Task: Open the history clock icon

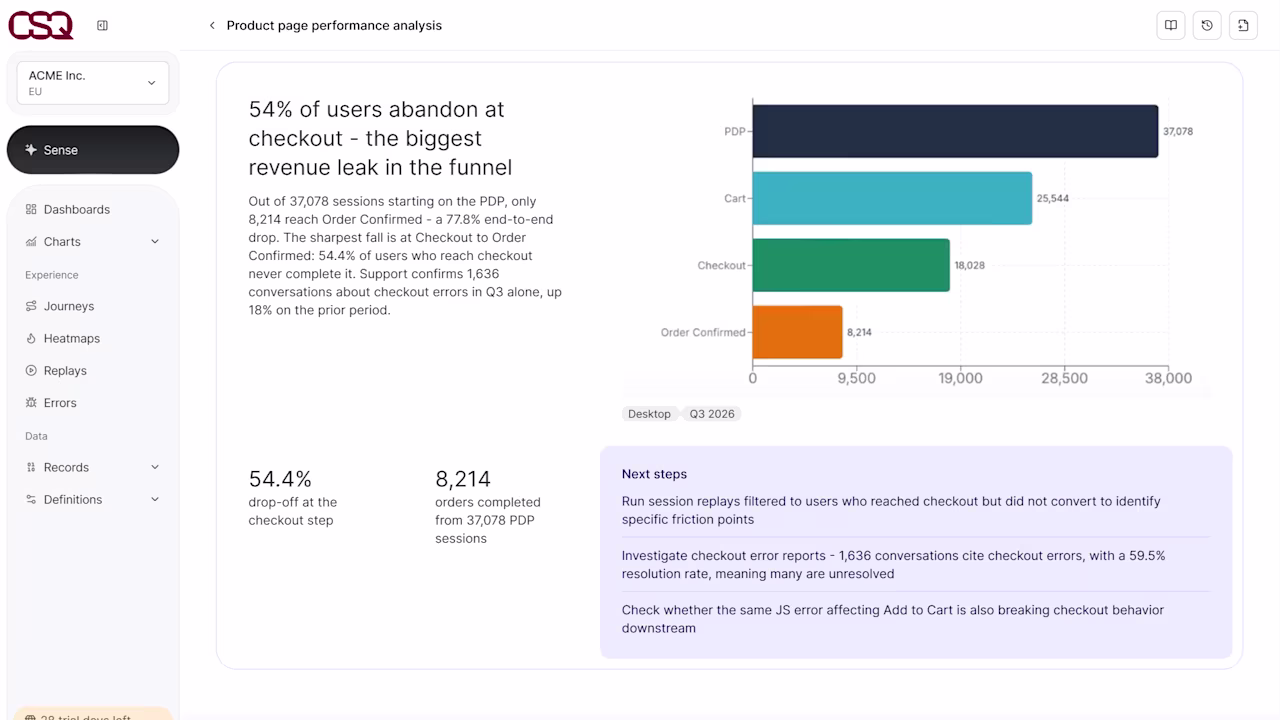Action: click(1207, 26)
